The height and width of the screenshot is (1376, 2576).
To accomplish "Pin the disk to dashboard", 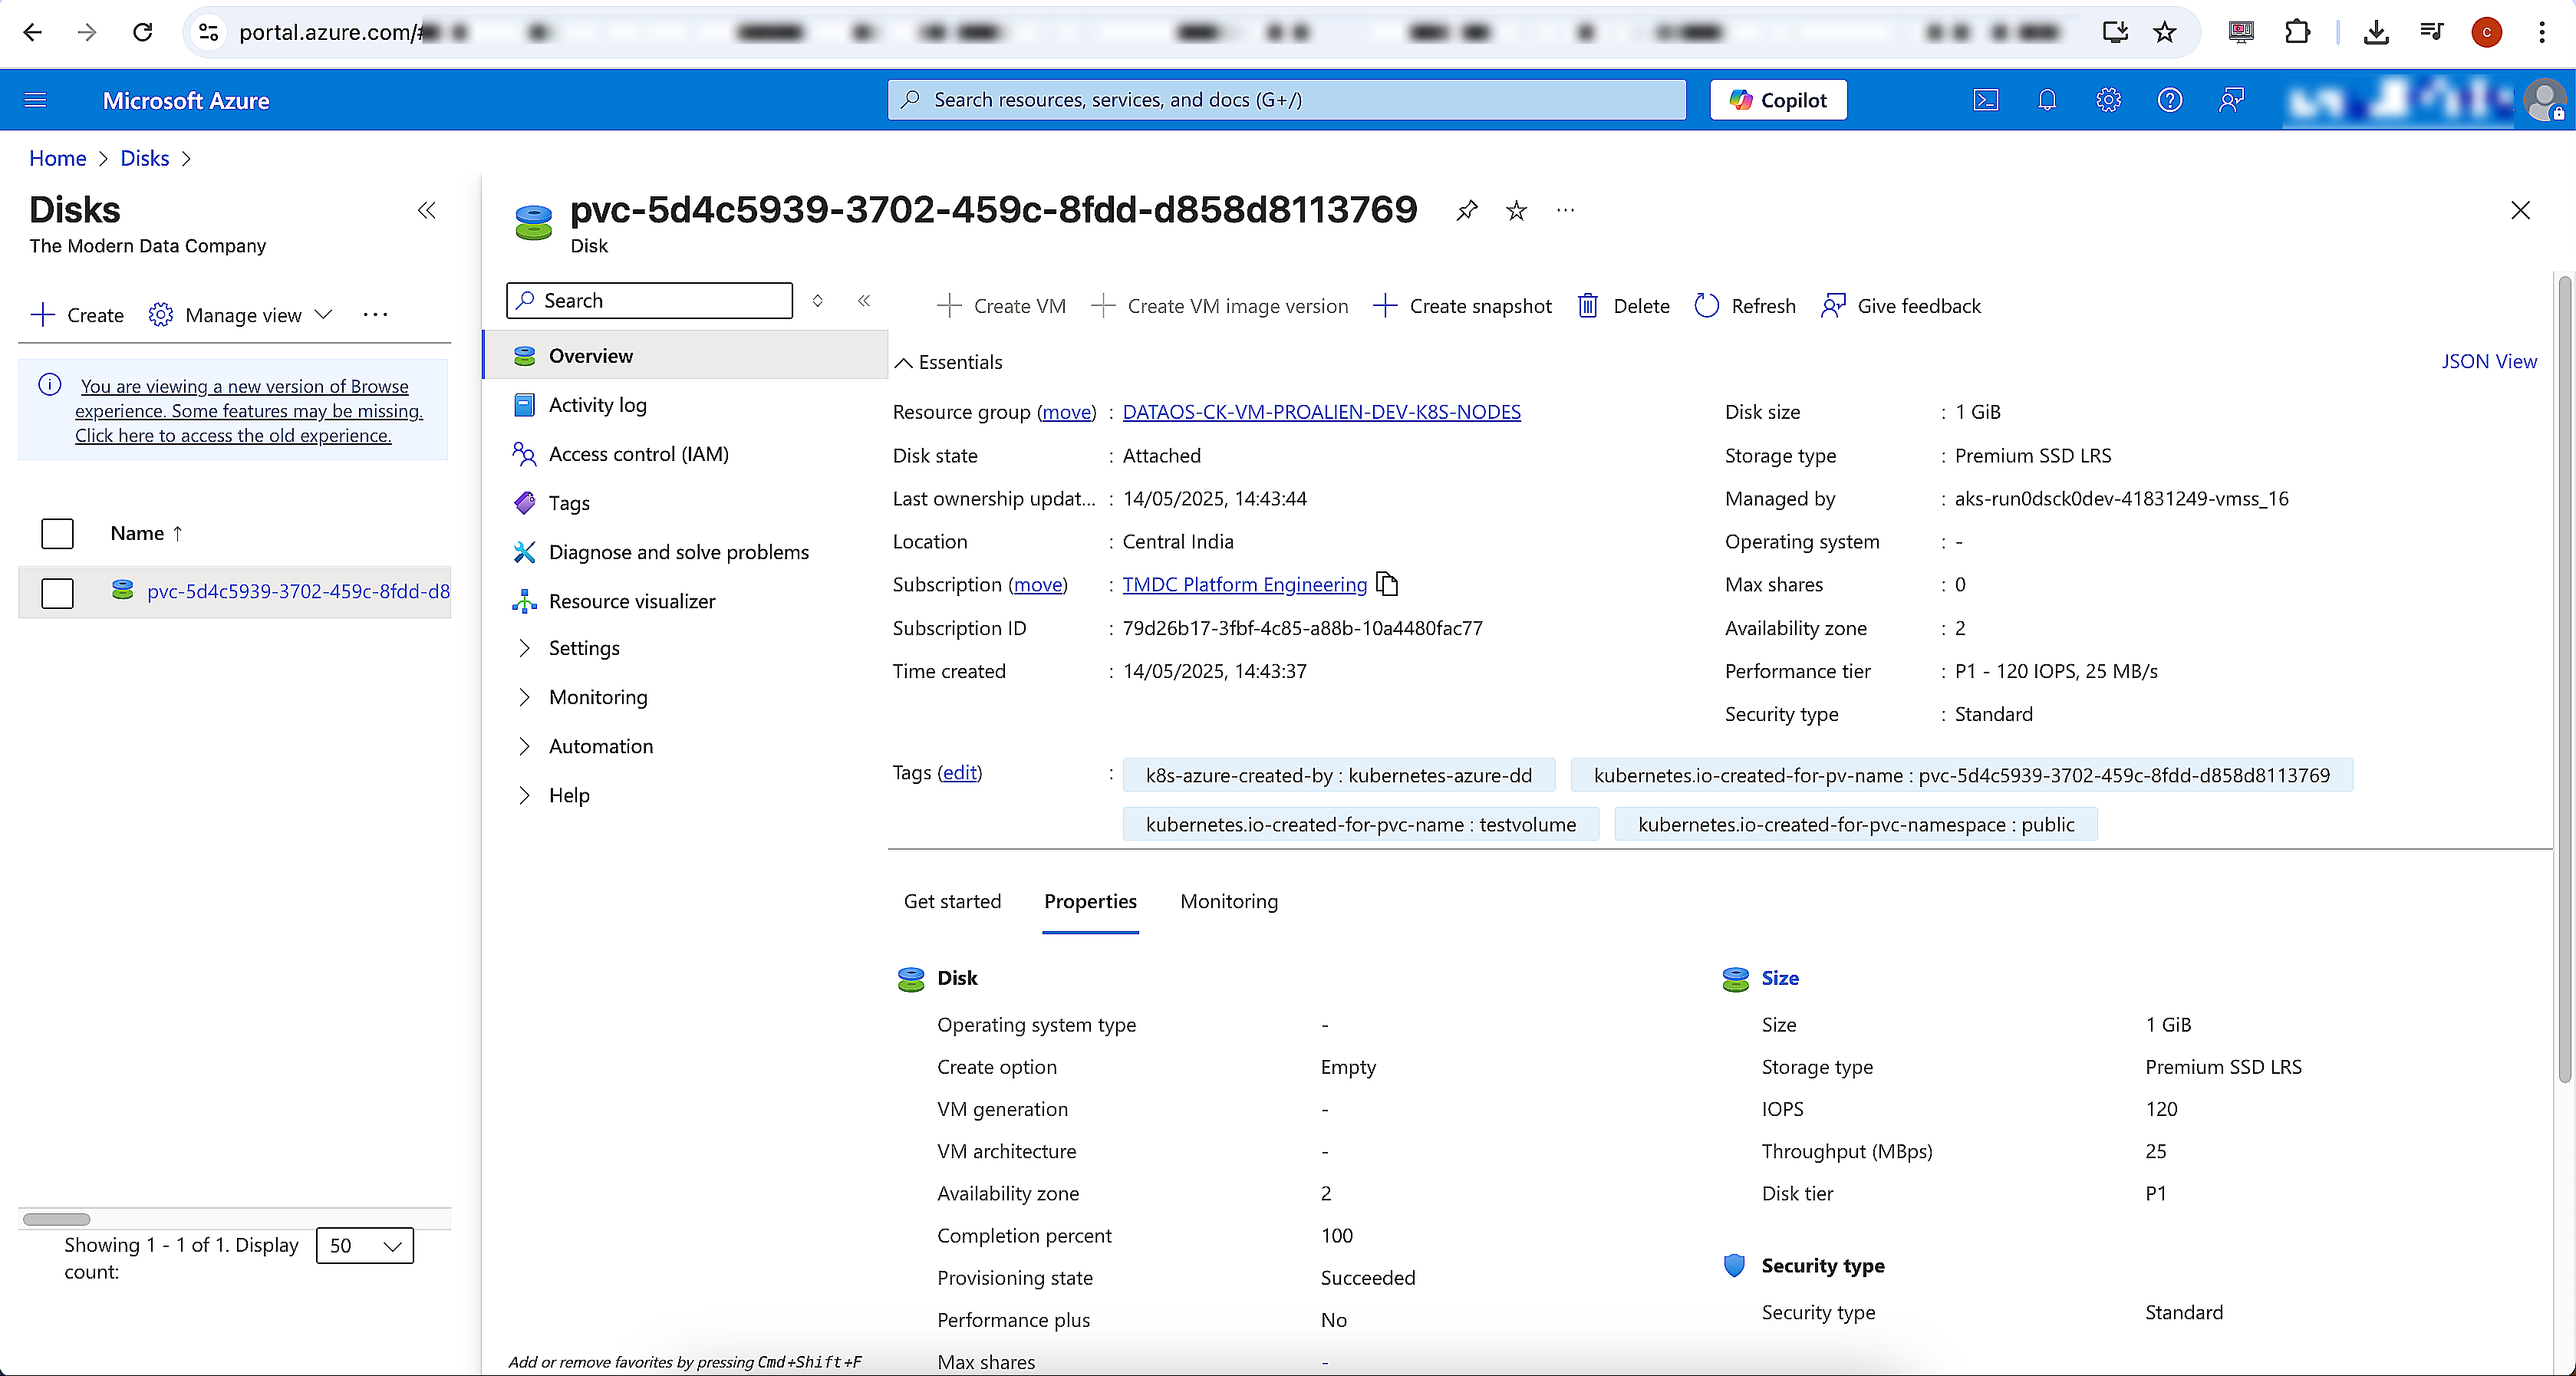I will point(1466,210).
